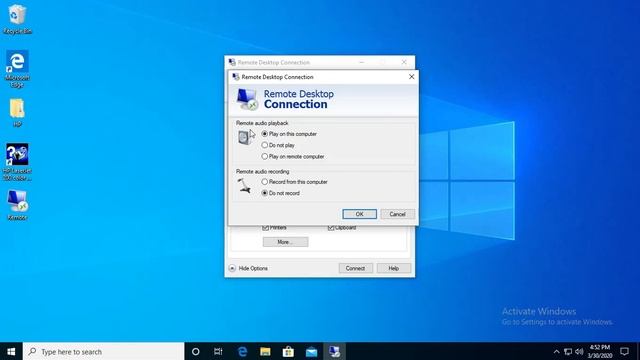Open Task View from the taskbar
The image size is (640, 360).
(218, 351)
